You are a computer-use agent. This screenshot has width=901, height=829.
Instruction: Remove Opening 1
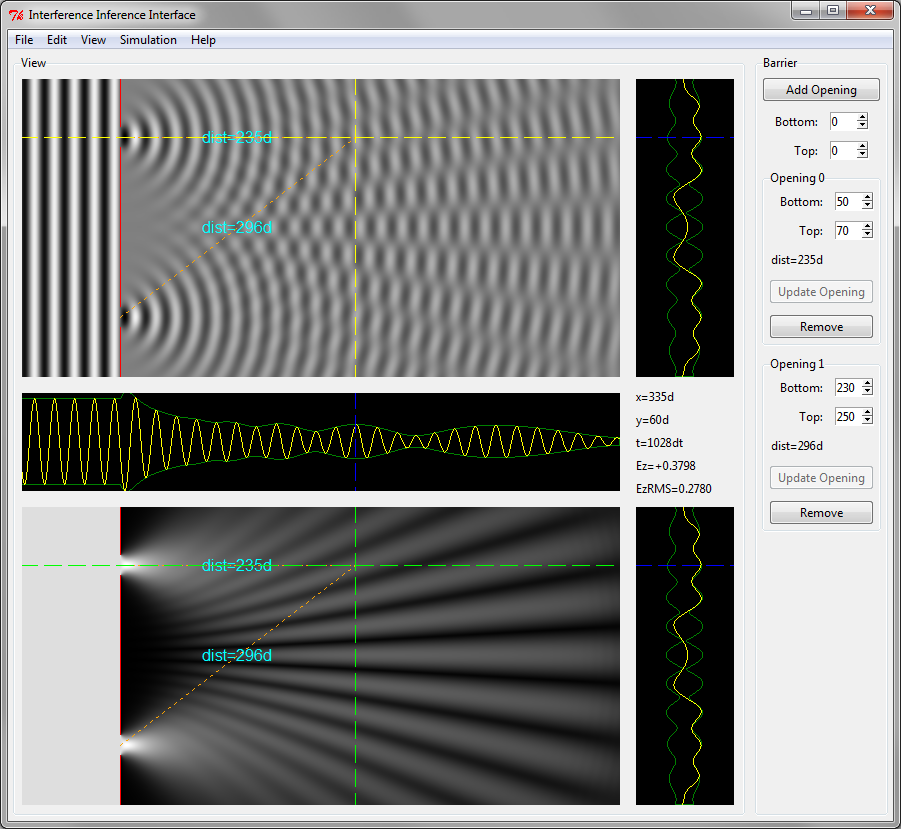(821, 512)
